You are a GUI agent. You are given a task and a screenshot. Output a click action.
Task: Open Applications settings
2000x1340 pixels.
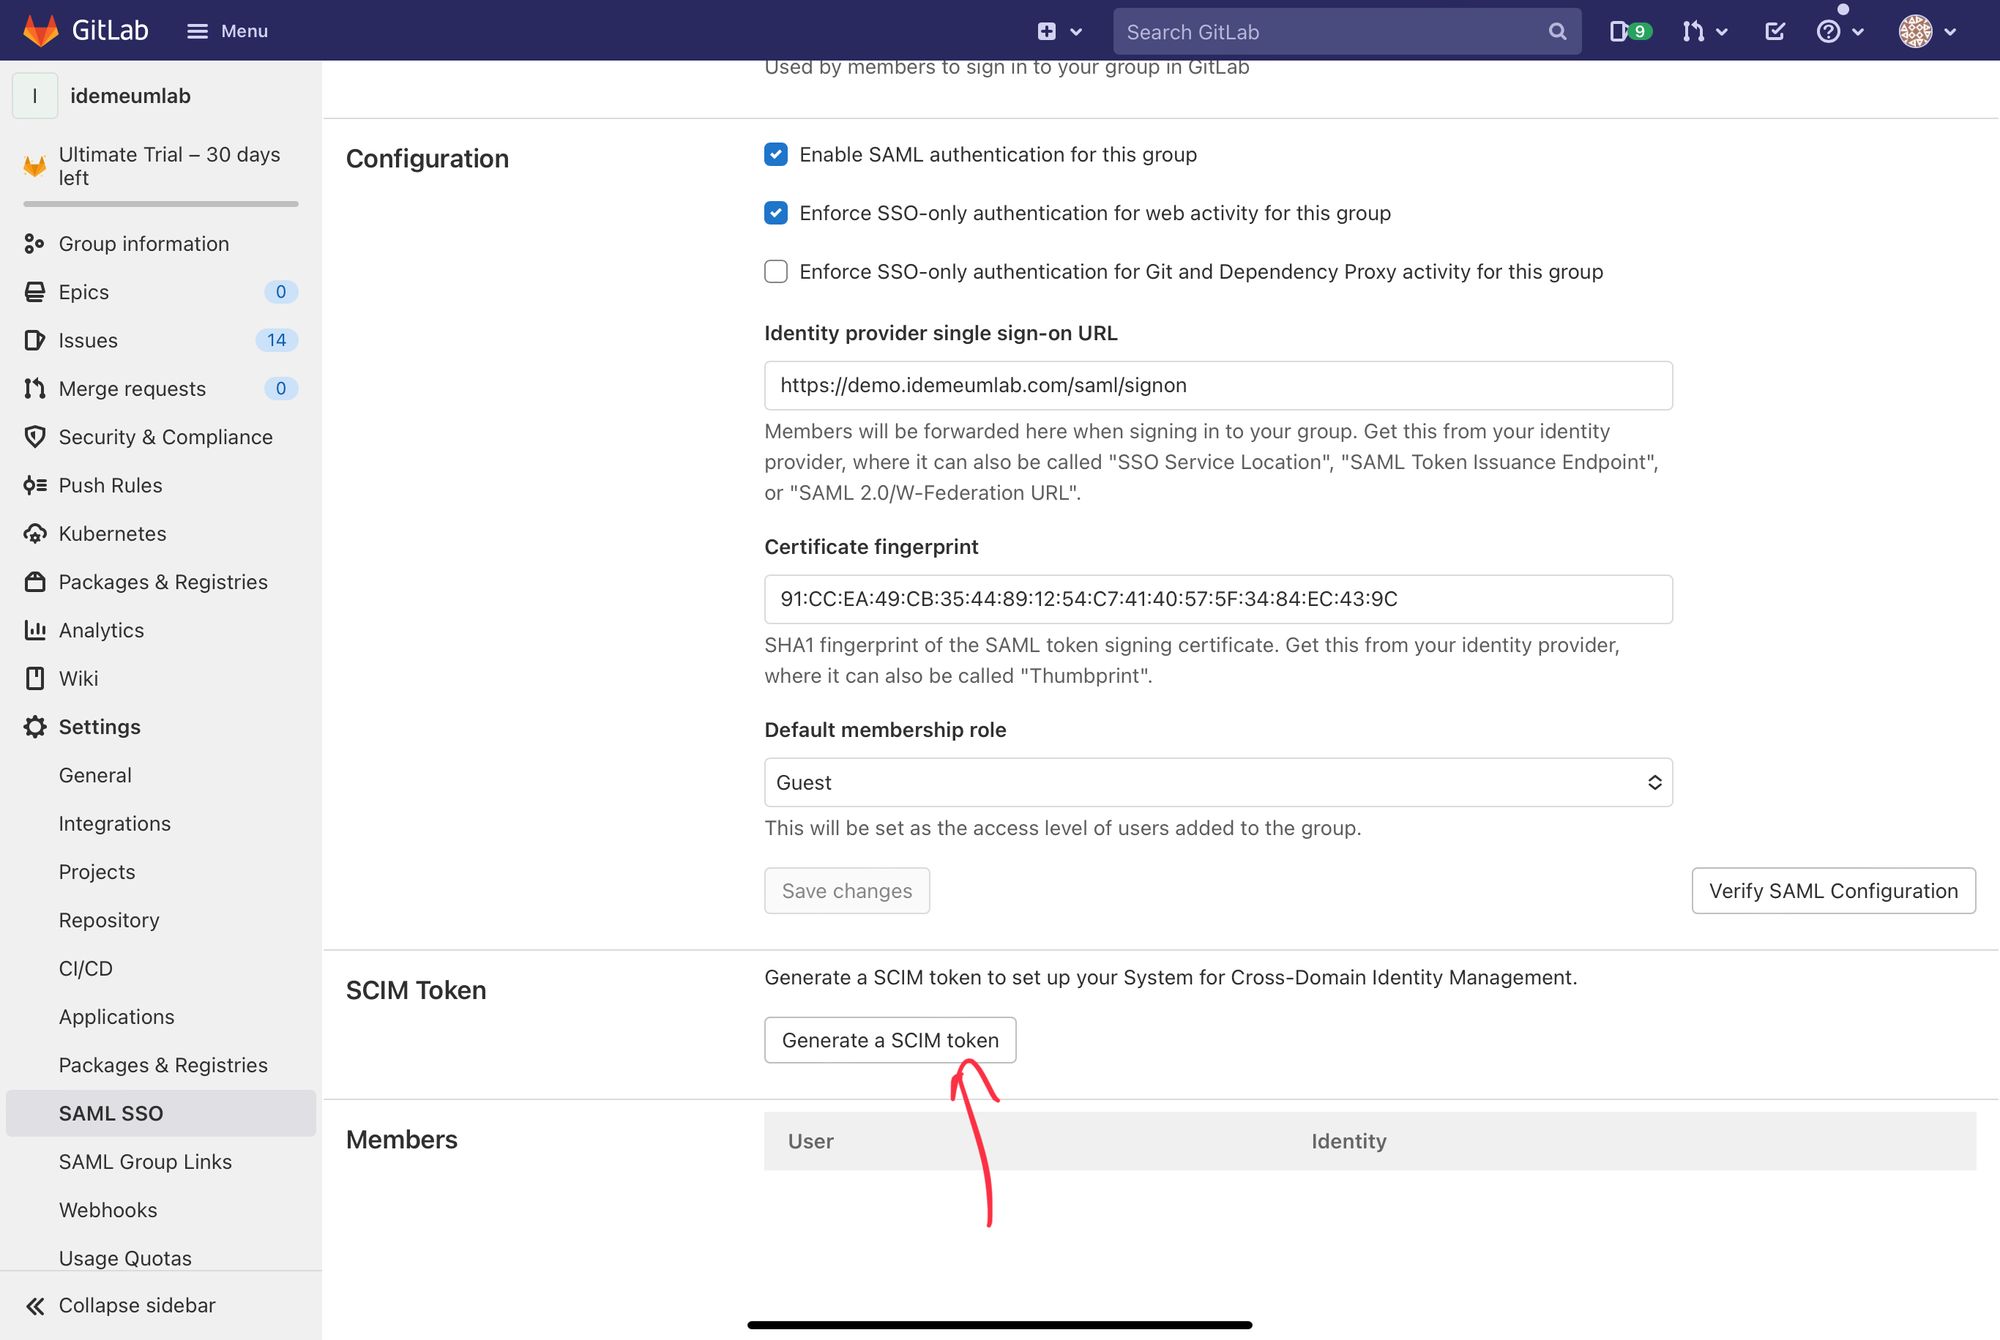[116, 1017]
